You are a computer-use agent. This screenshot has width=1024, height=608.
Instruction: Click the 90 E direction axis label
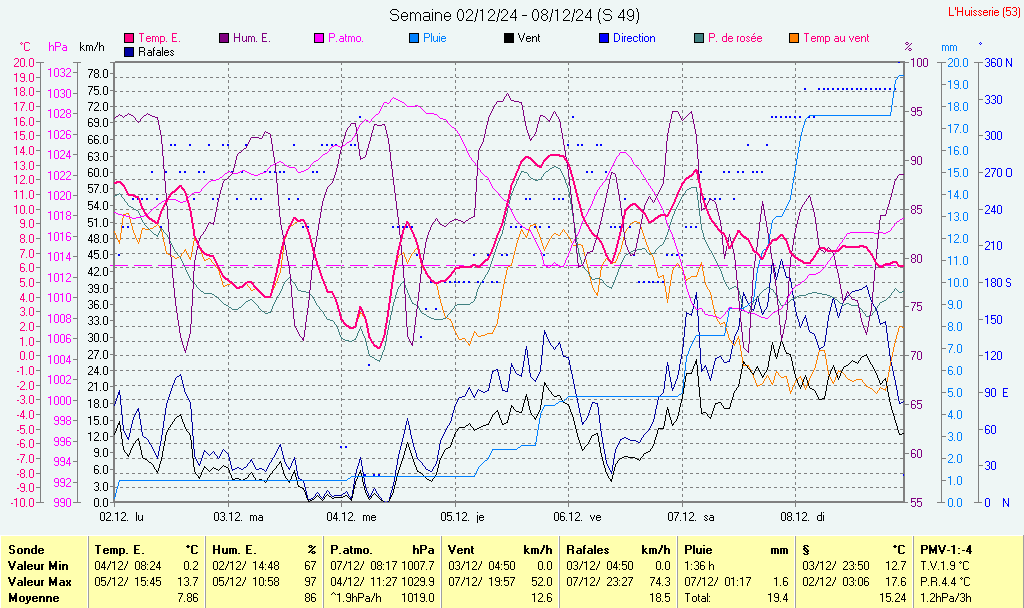(x=997, y=392)
